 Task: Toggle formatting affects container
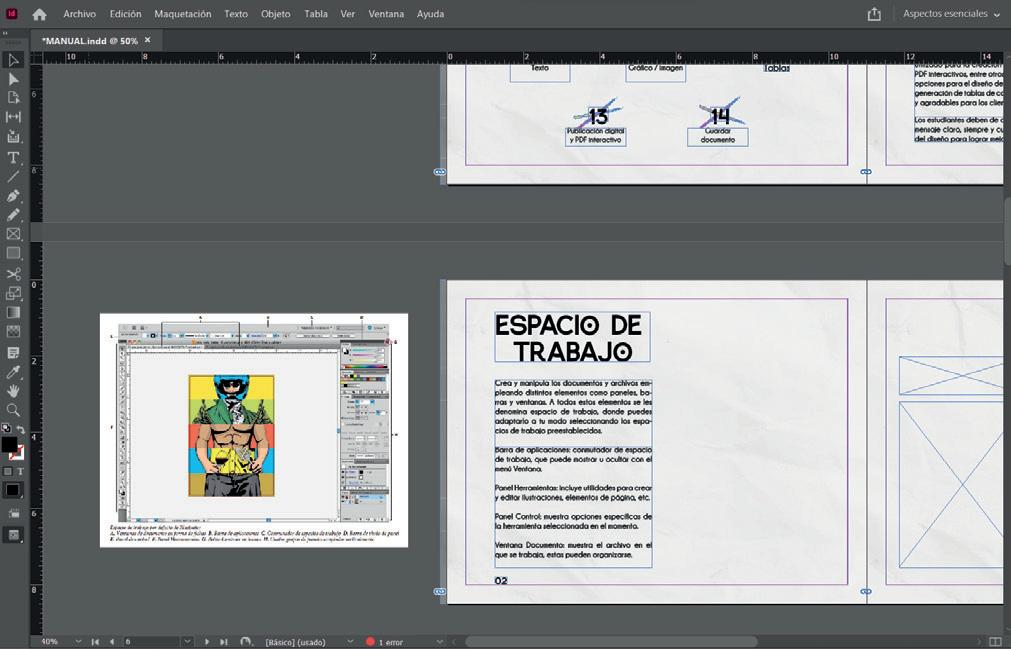(8, 472)
